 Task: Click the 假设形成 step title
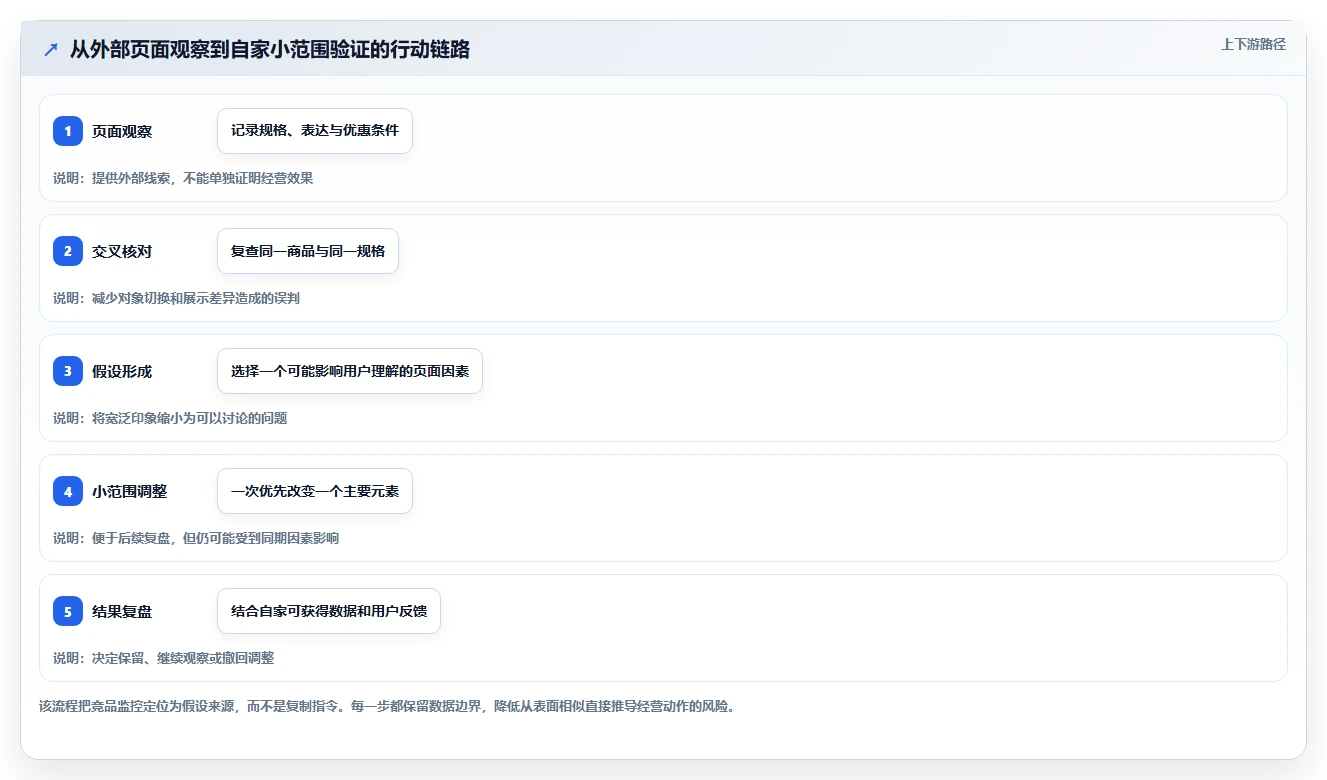click(x=122, y=371)
